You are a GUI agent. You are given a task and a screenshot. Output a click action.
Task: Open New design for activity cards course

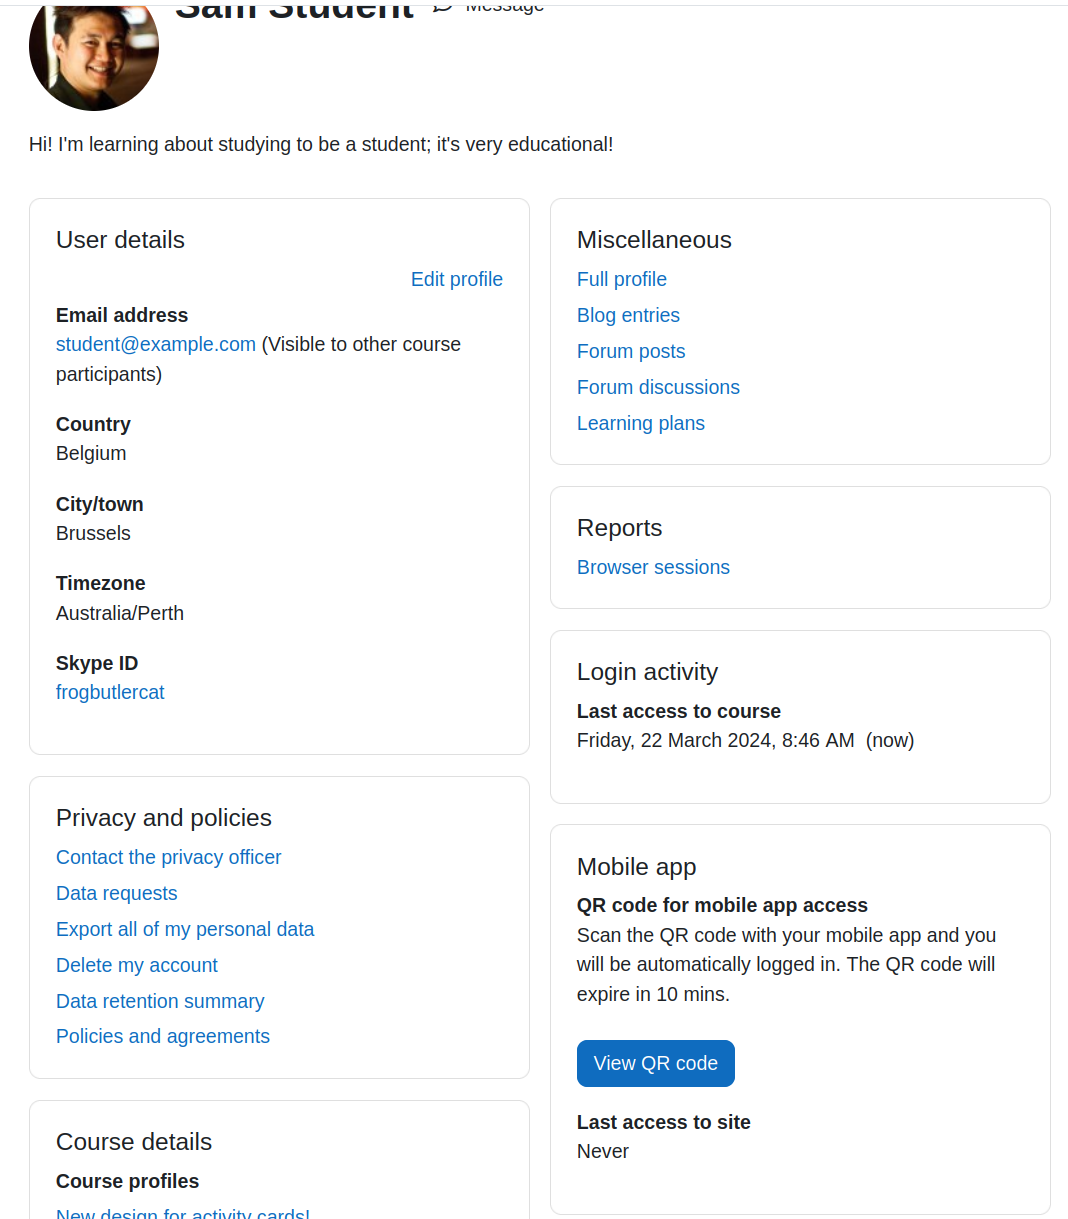183,1213
